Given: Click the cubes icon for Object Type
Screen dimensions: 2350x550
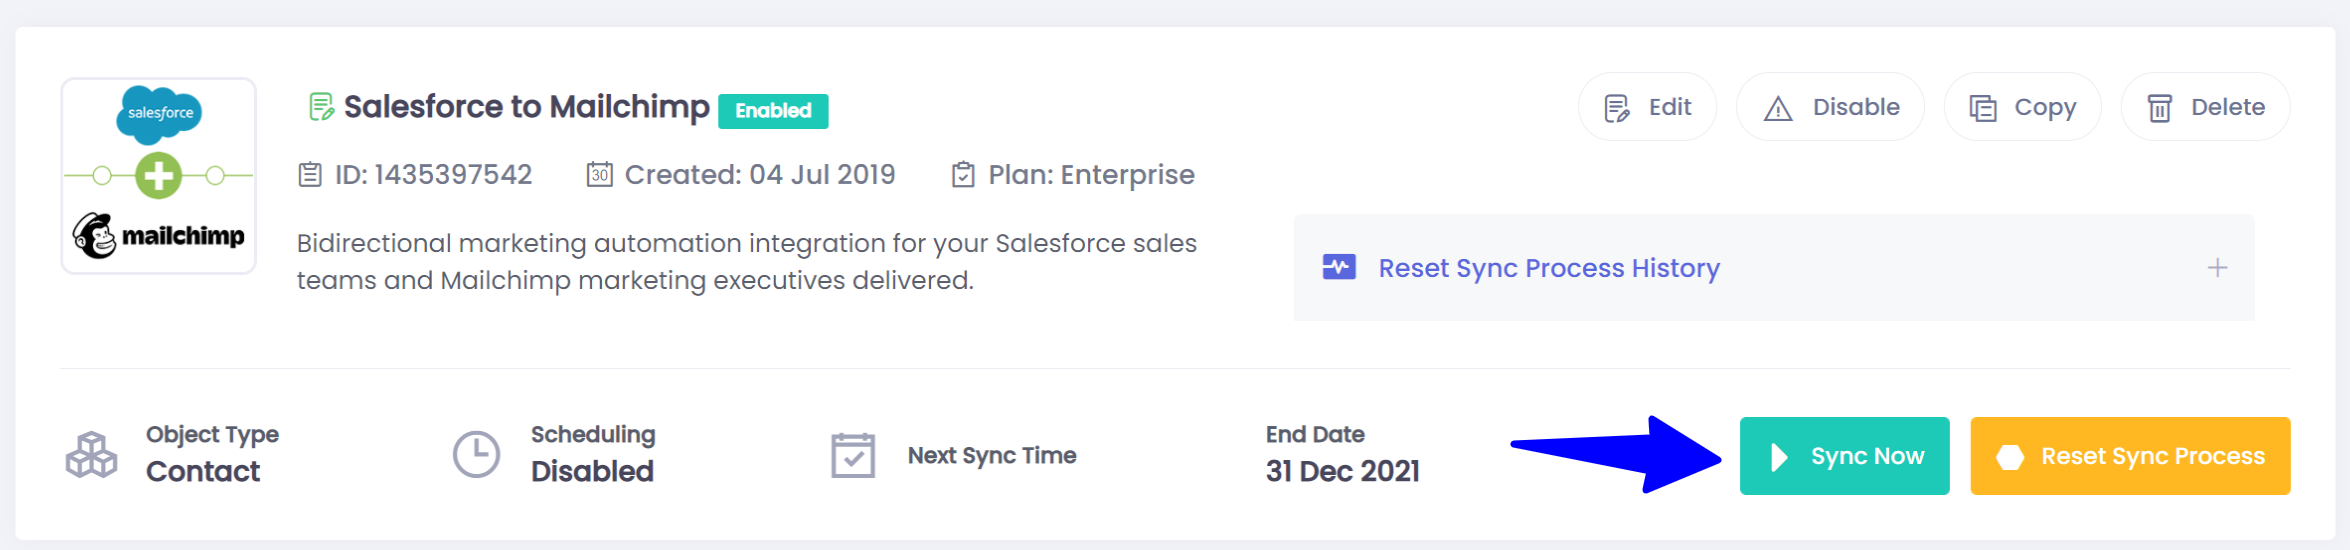Looking at the screenshot, I should point(91,455).
